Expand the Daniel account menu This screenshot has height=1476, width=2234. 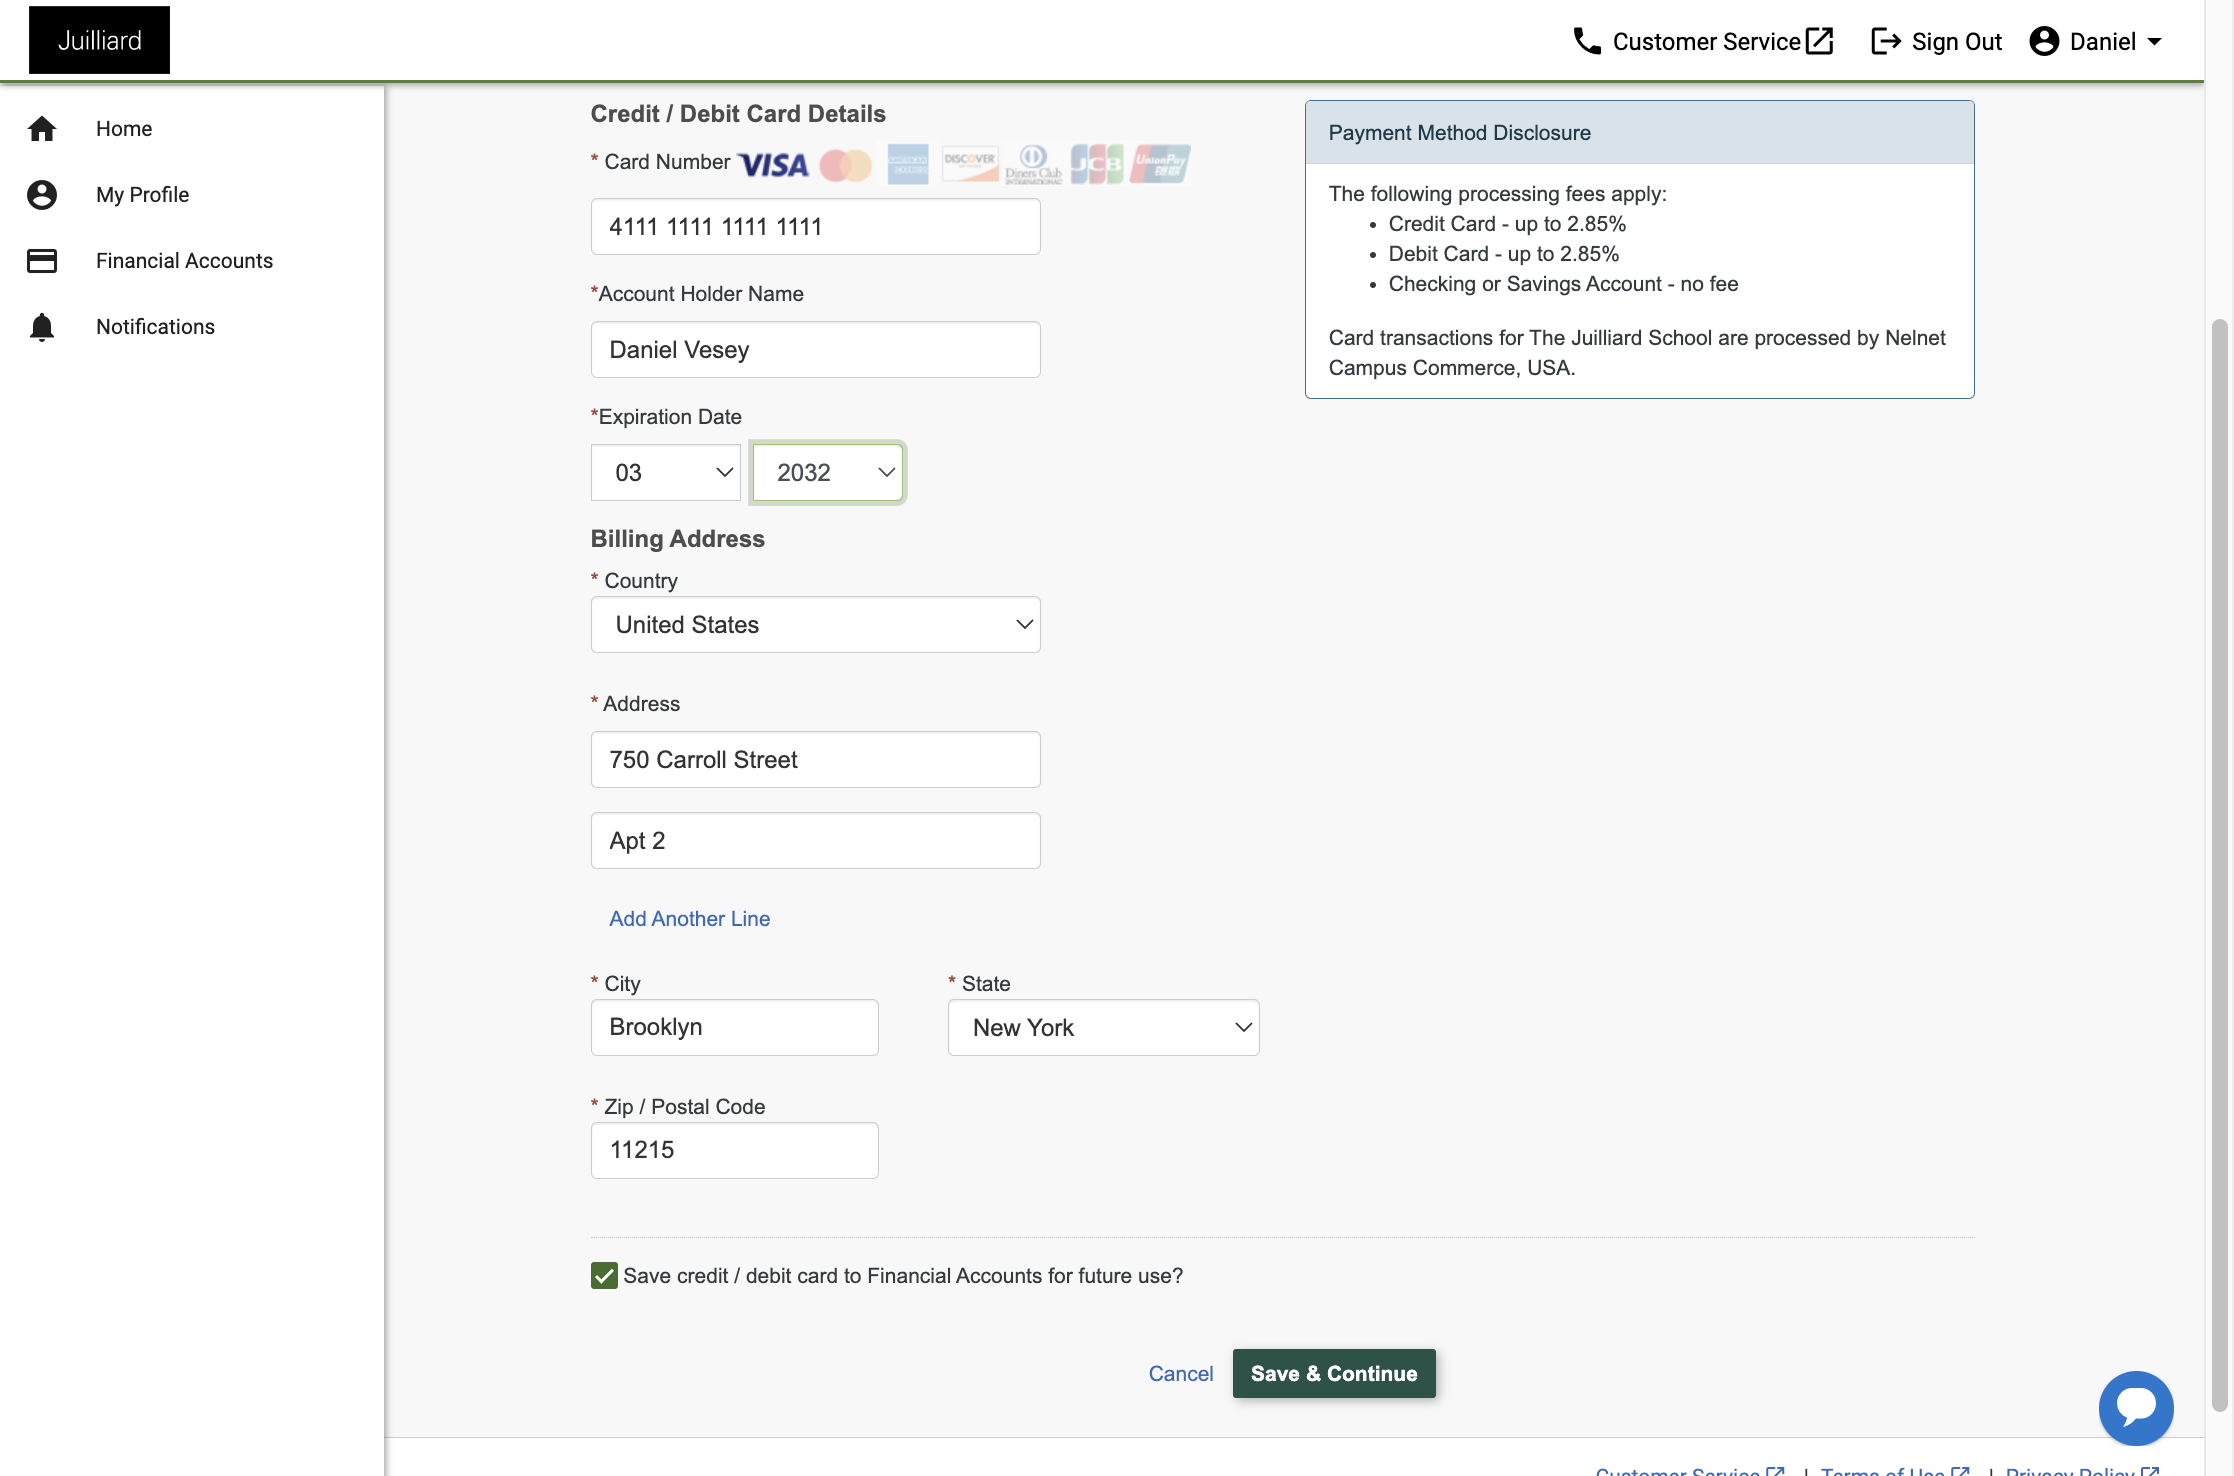pyautogui.click(x=2096, y=41)
